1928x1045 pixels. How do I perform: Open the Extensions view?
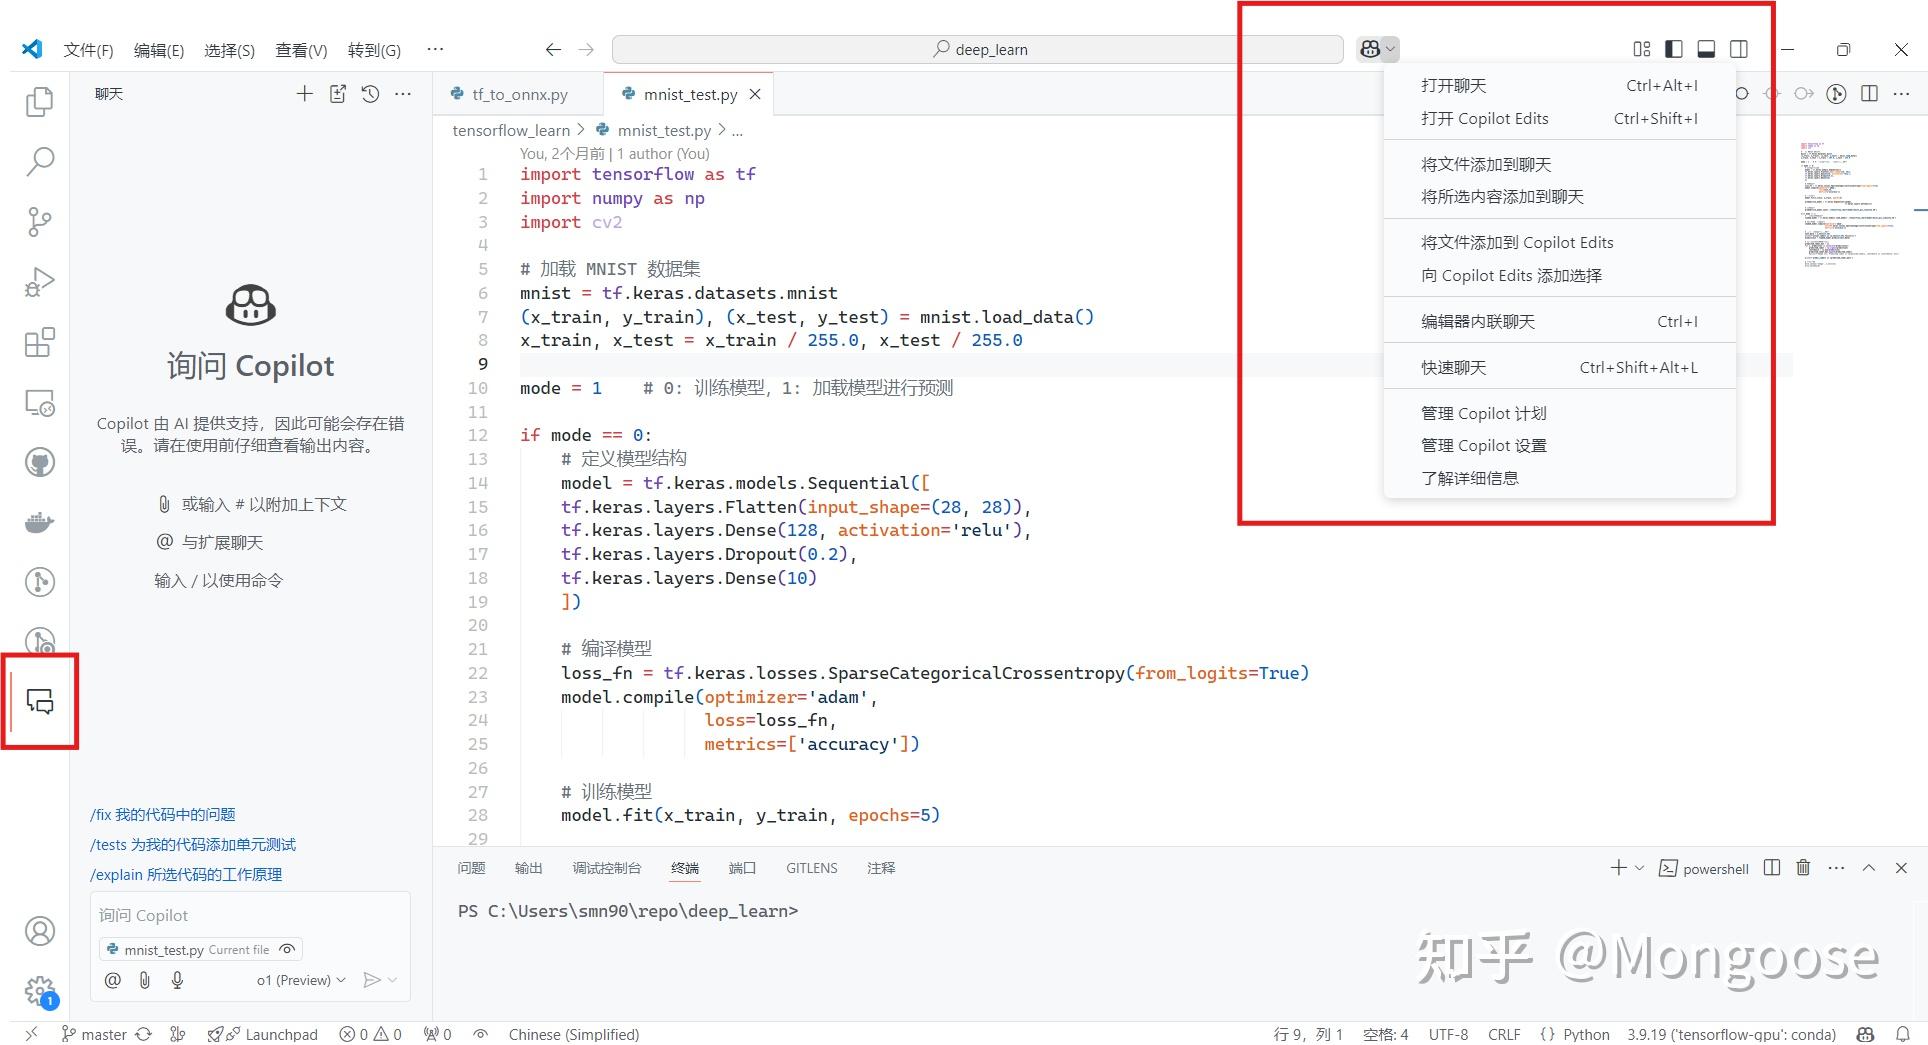pyautogui.click(x=39, y=343)
